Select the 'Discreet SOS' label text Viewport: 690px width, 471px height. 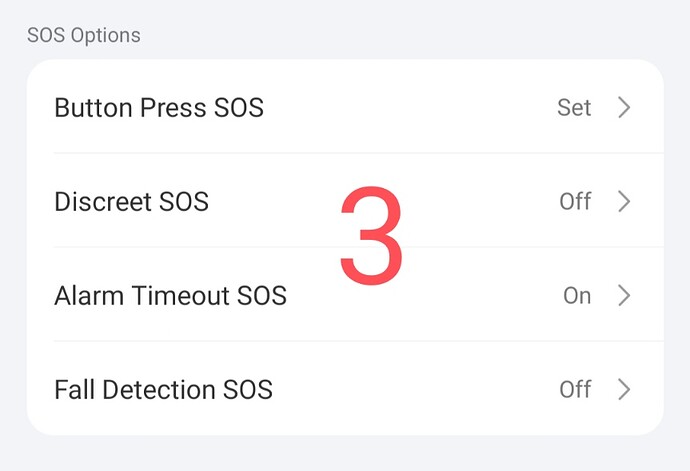point(131,201)
